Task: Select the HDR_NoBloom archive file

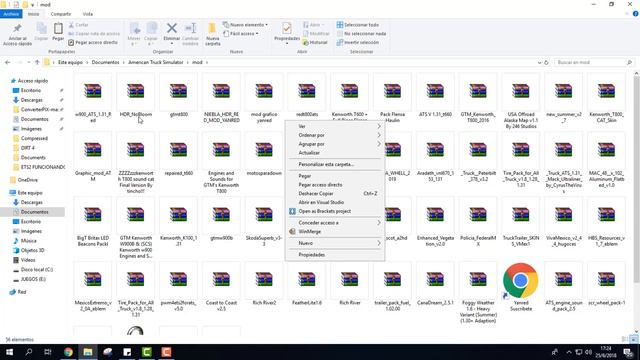Action: point(136,96)
